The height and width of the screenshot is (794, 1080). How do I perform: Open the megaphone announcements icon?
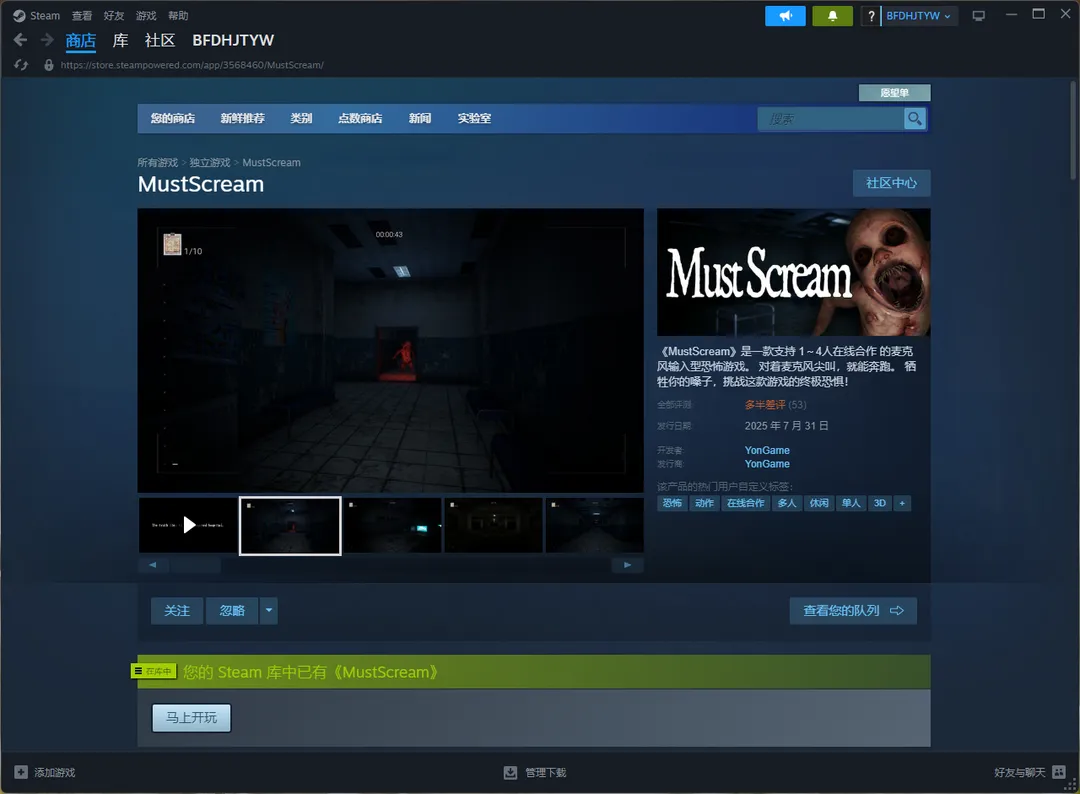pyautogui.click(x=785, y=16)
